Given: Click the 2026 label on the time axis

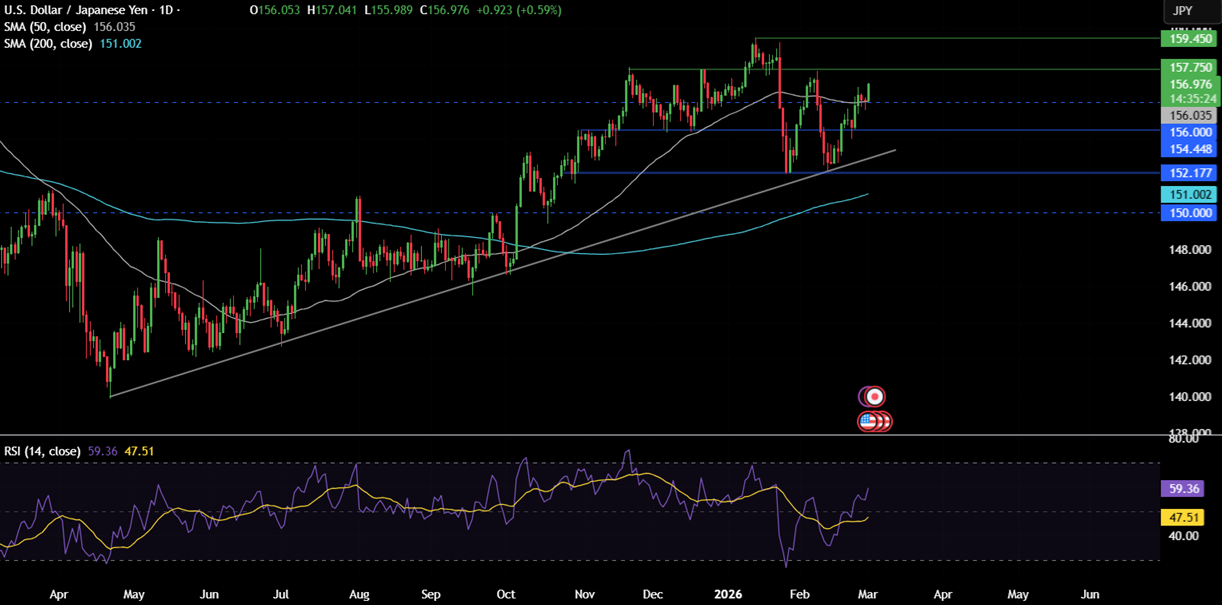Looking at the screenshot, I should pyautogui.click(x=727, y=594).
